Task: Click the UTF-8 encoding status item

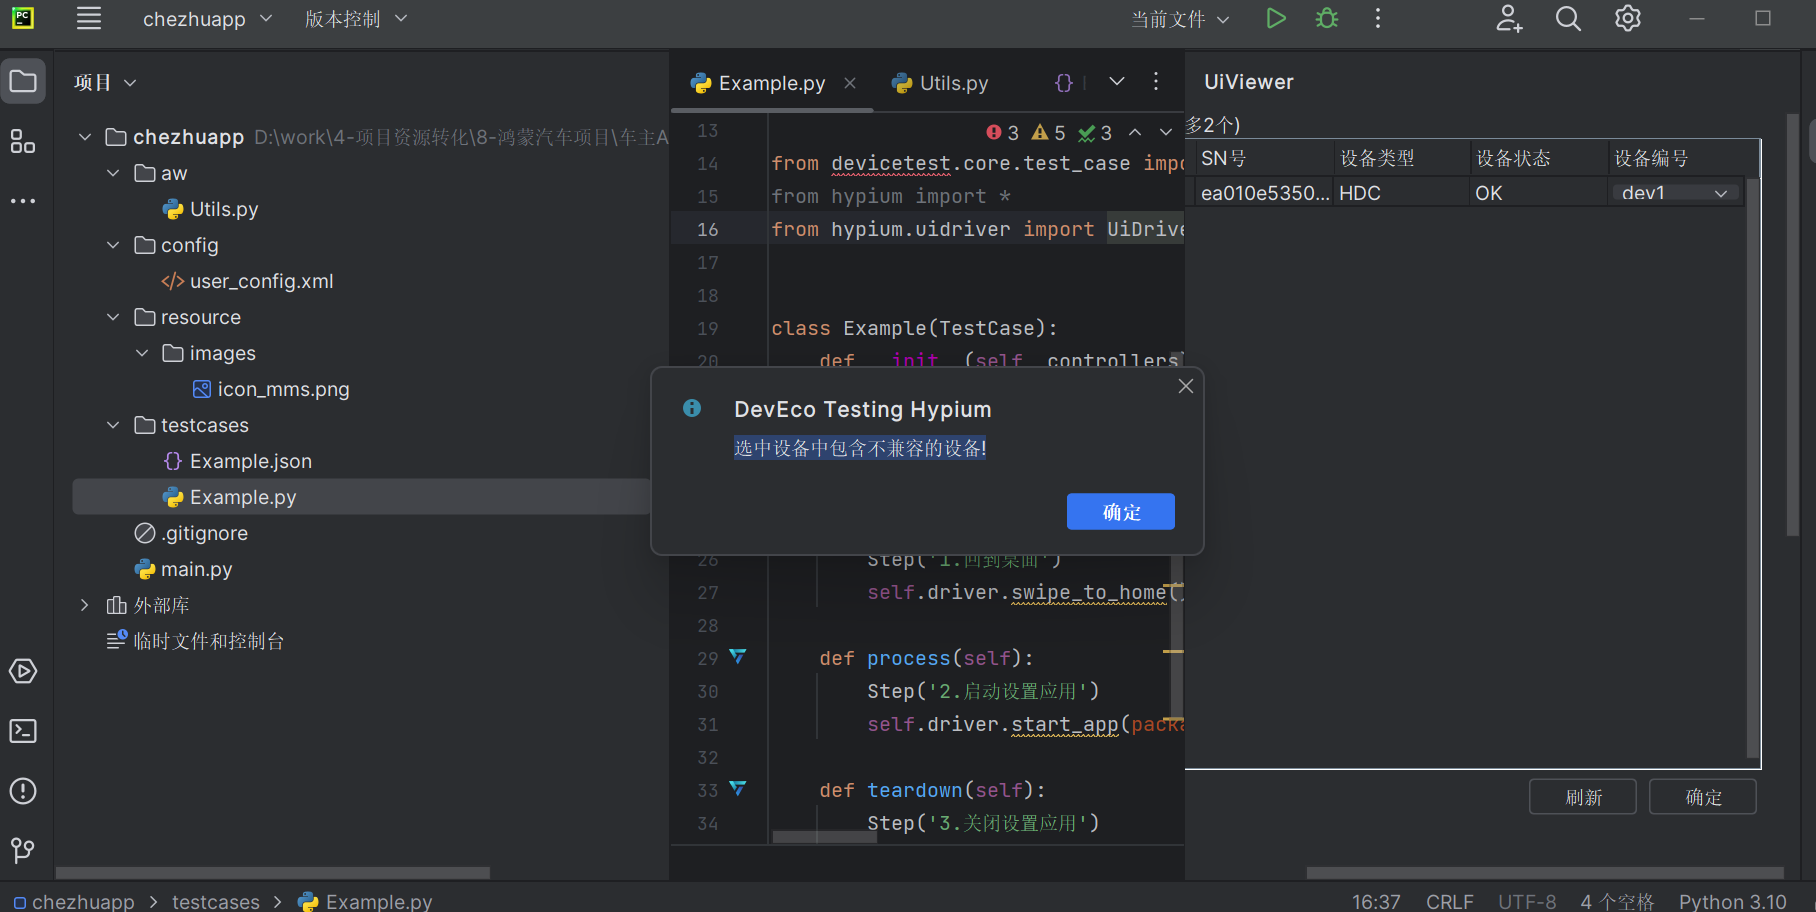Action: (1527, 901)
